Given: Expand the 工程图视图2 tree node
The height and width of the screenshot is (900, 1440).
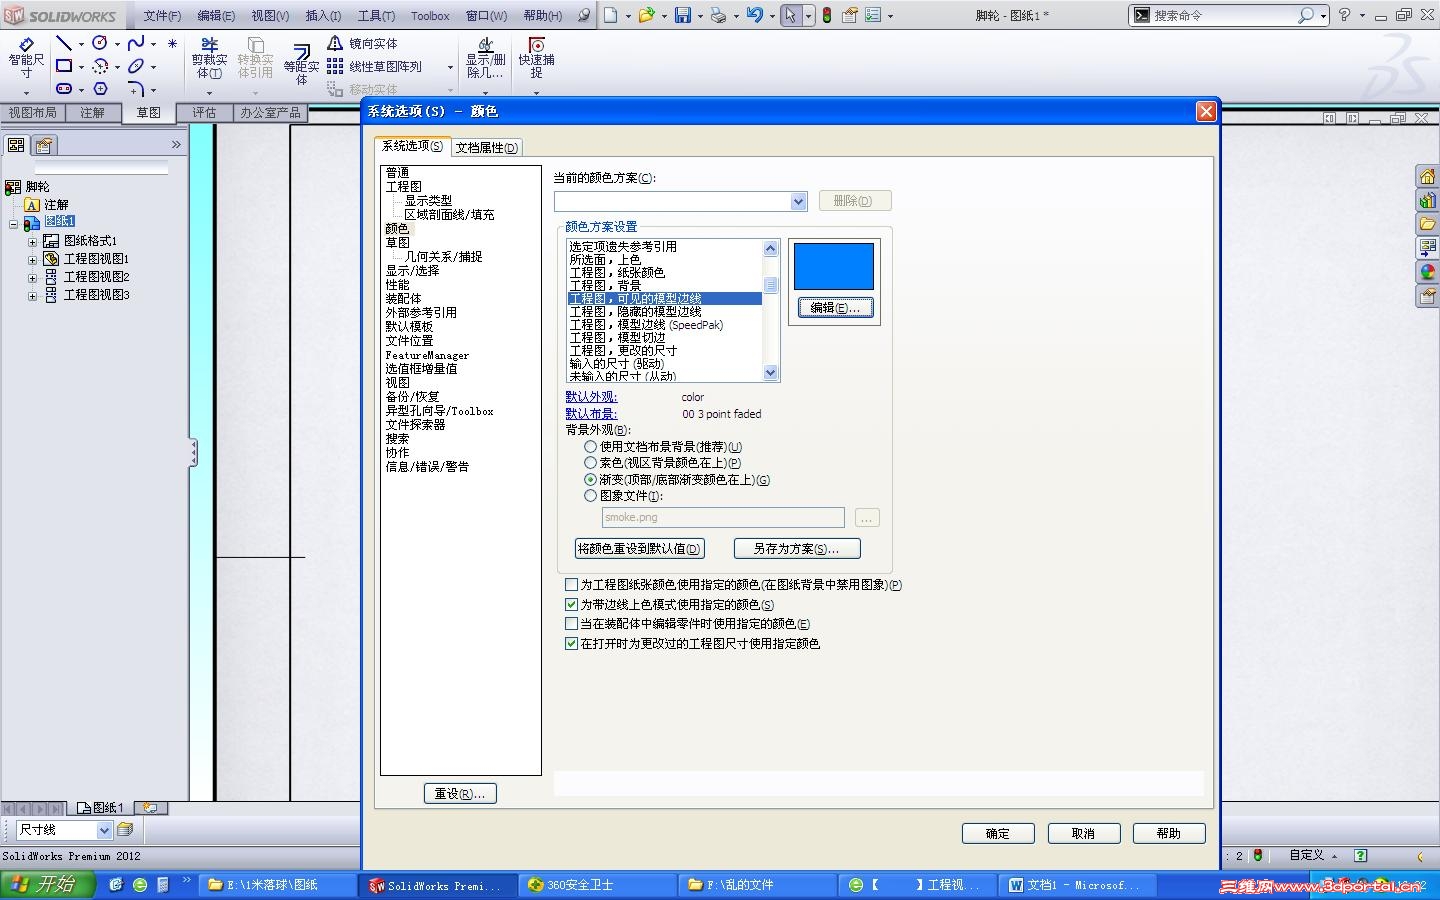Looking at the screenshot, I should [x=33, y=278].
